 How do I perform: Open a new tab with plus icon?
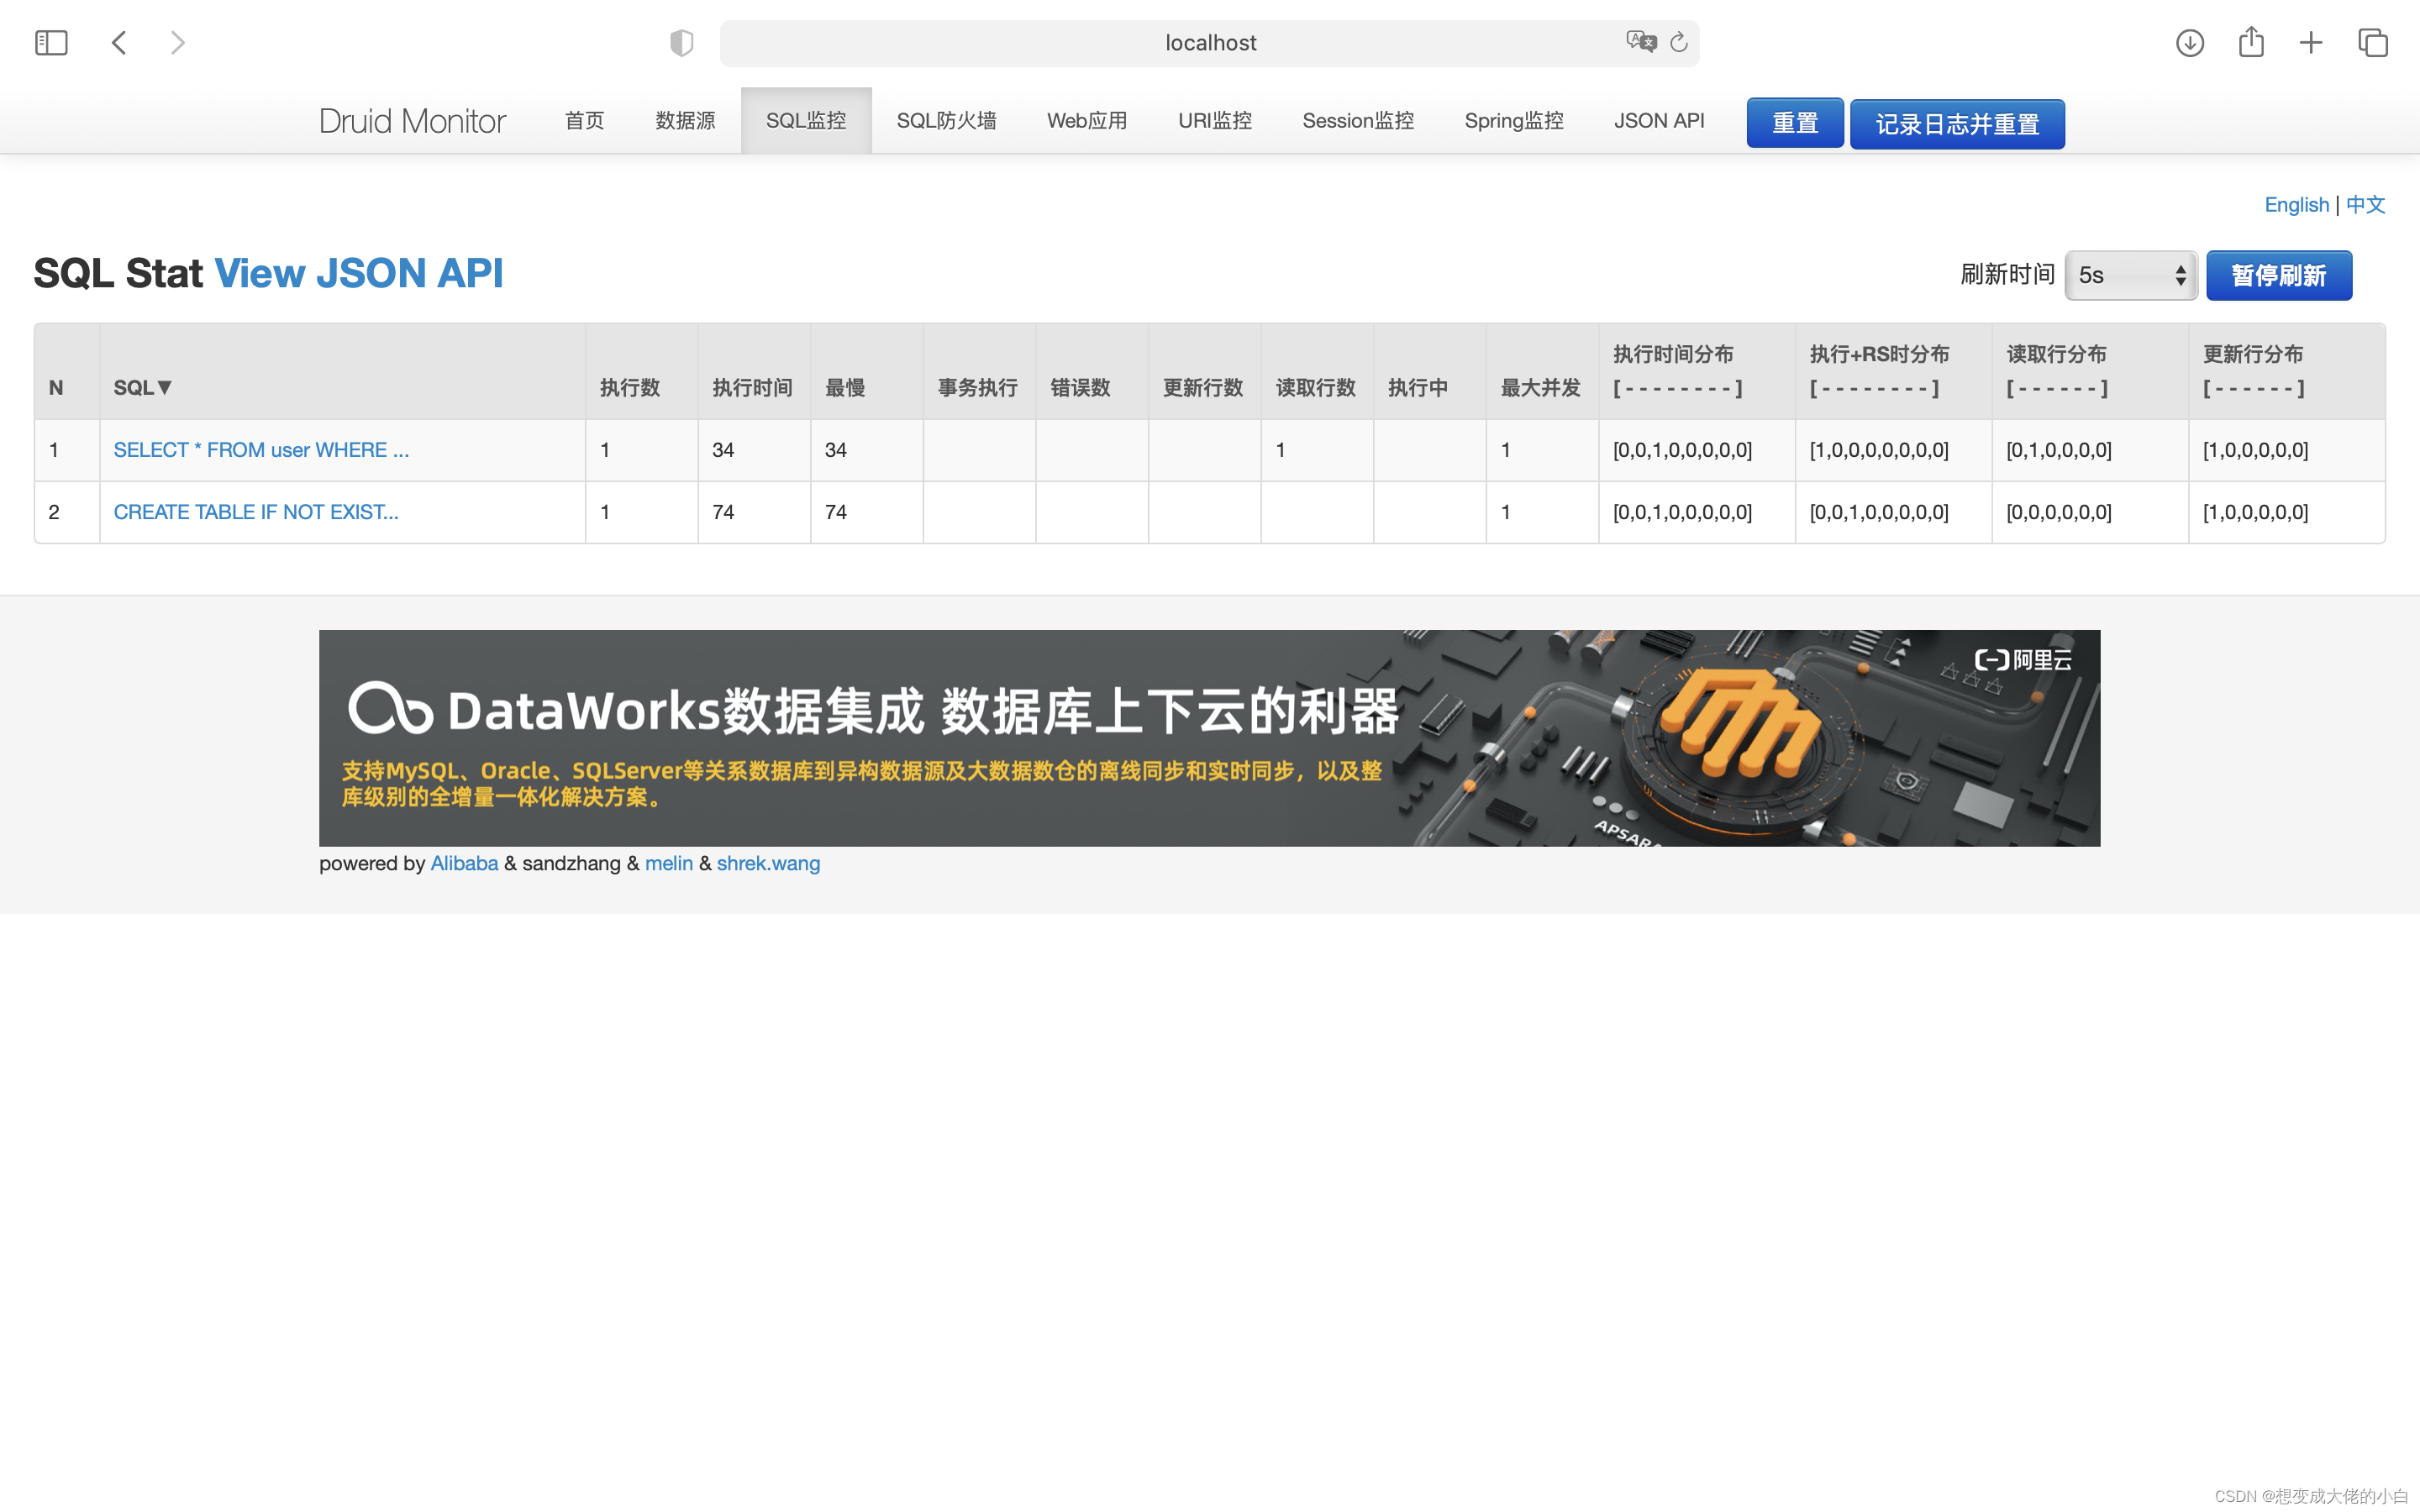coord(2311,43)
